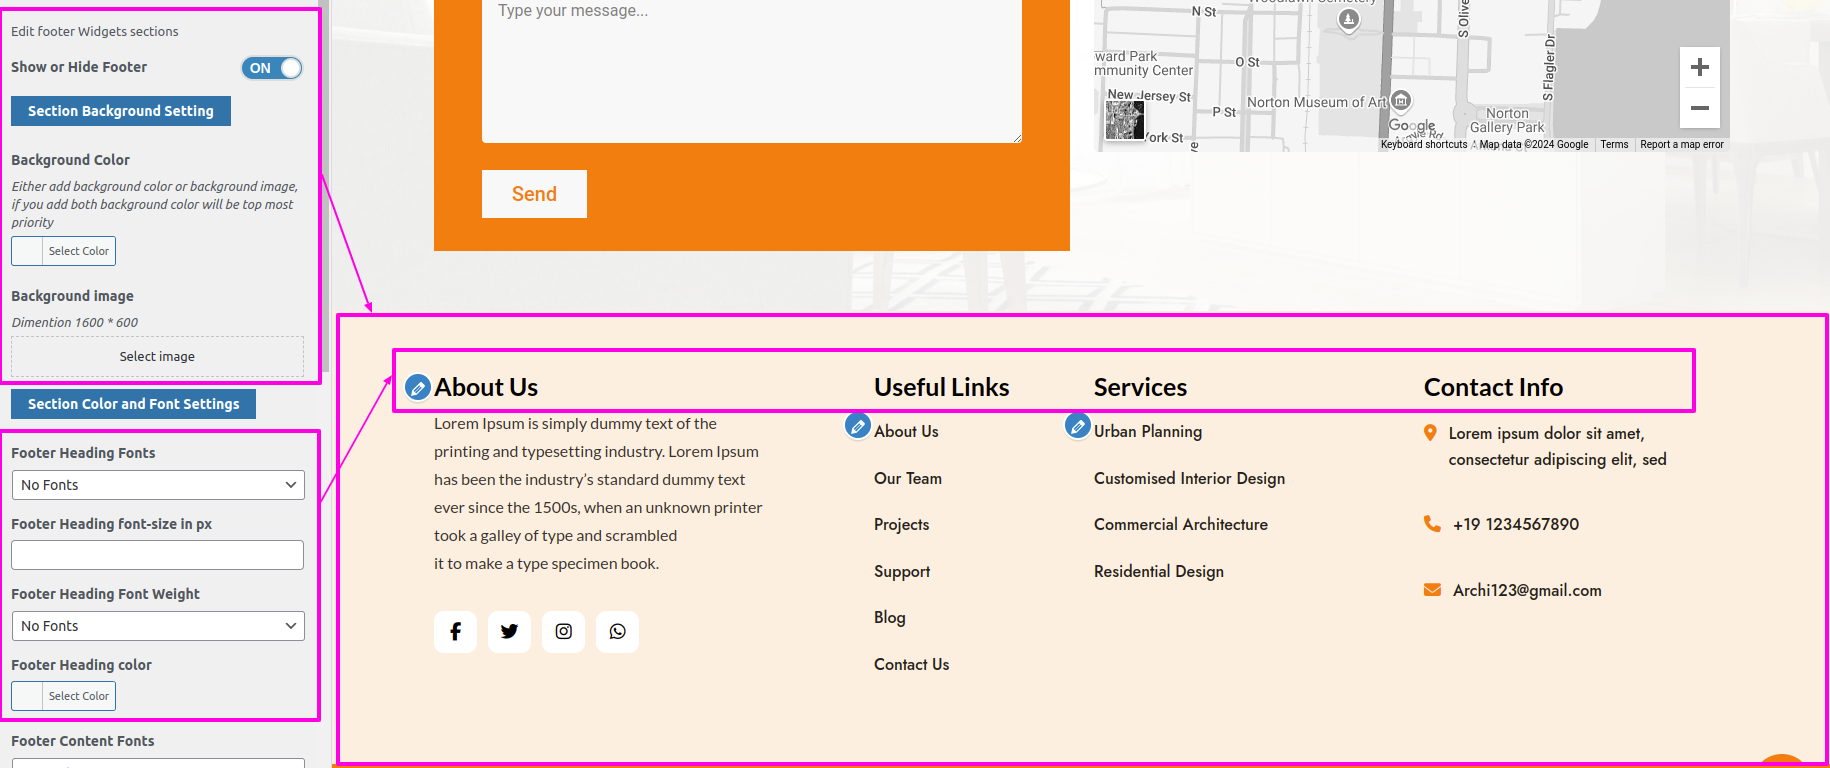Switch the map satellite view thumbnail
The image size is (1830, 768).
pos(1125,121)
